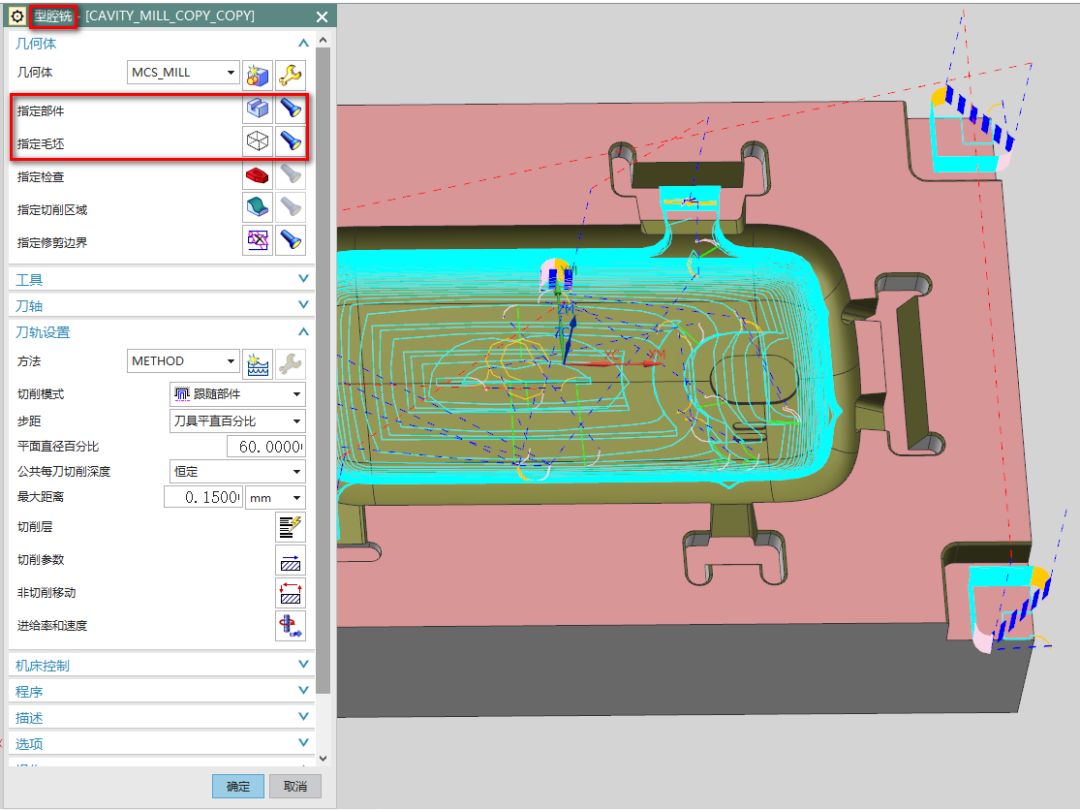Viewport: 1080px width, 810px height.
Task: Click the Specify Trim Boundaries (指定修剪边界) icon
Action: coord(258,240)
